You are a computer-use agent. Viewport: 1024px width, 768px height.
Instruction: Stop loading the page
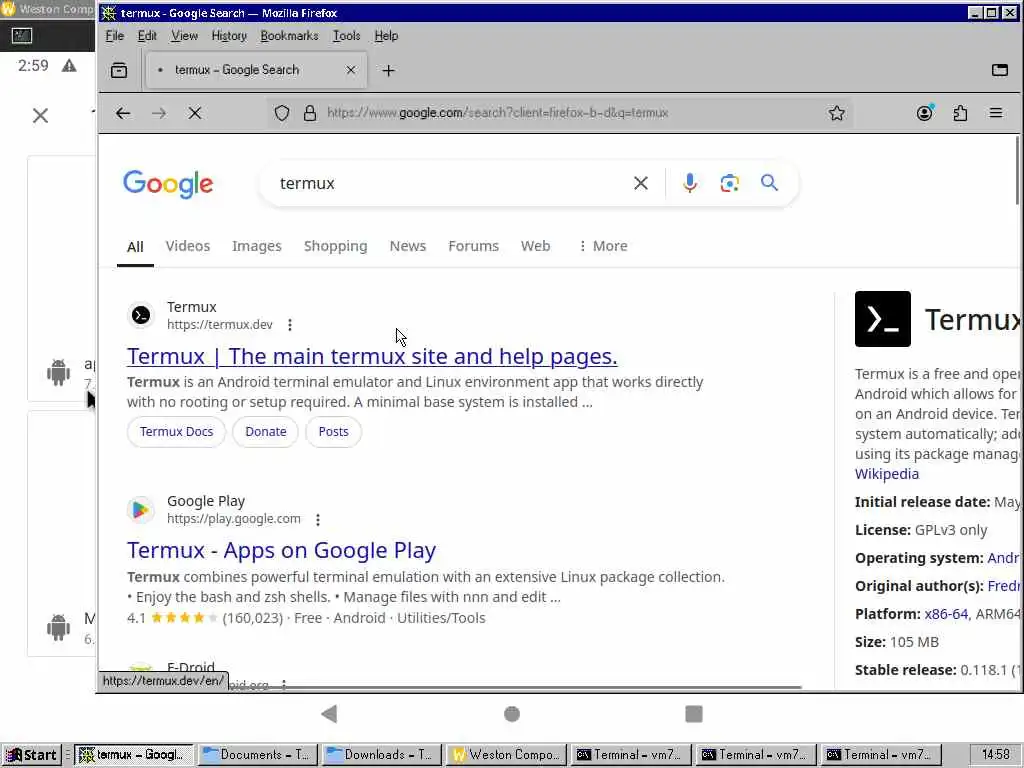click(195, 113)
